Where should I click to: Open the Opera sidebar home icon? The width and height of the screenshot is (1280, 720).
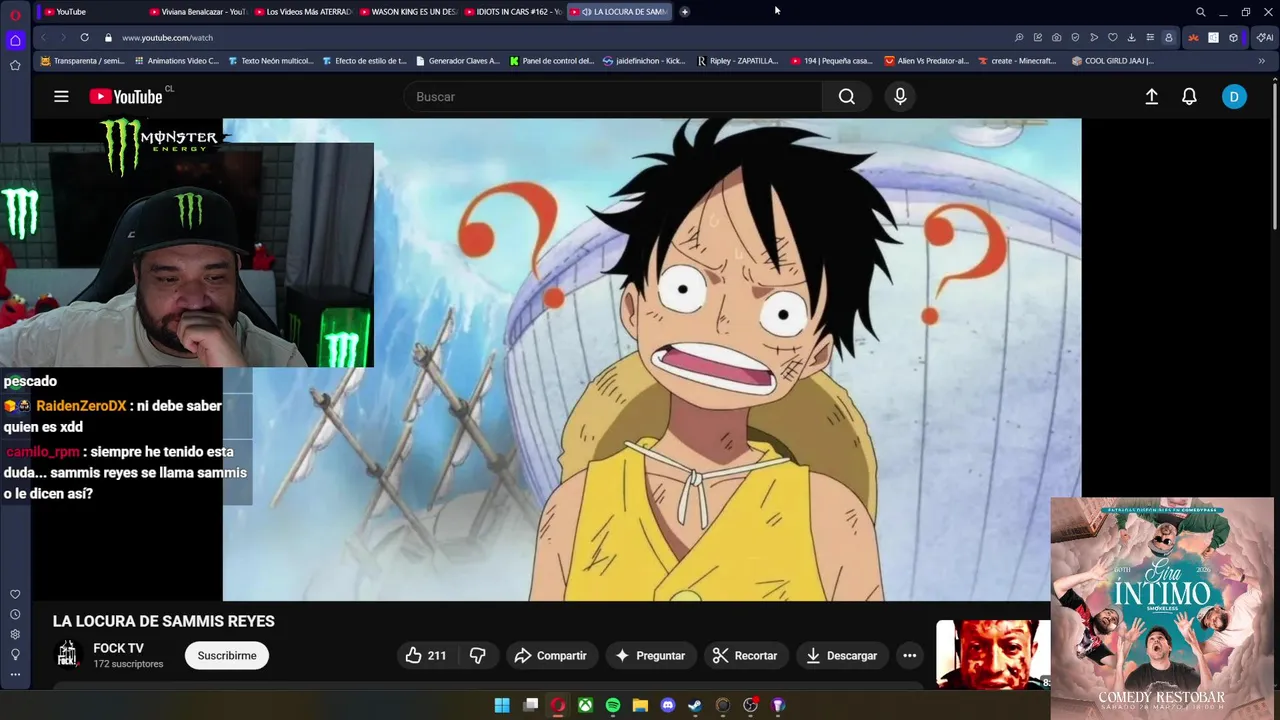[x=15, y=40]
